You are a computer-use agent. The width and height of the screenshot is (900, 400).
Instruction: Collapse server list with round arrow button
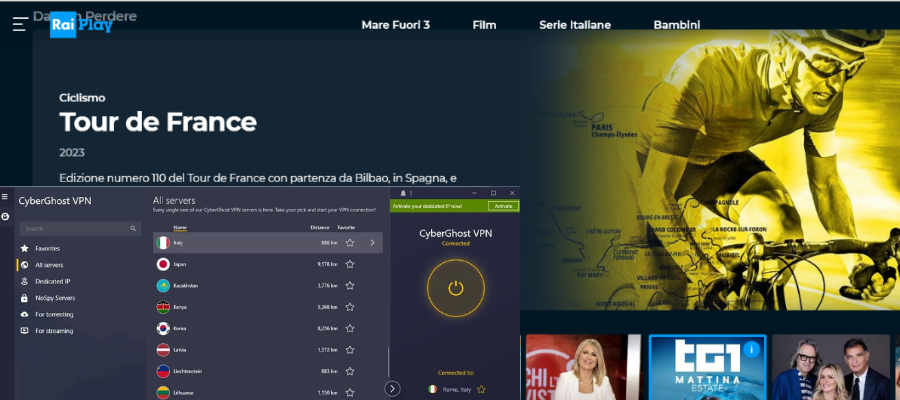coord(392,389)
